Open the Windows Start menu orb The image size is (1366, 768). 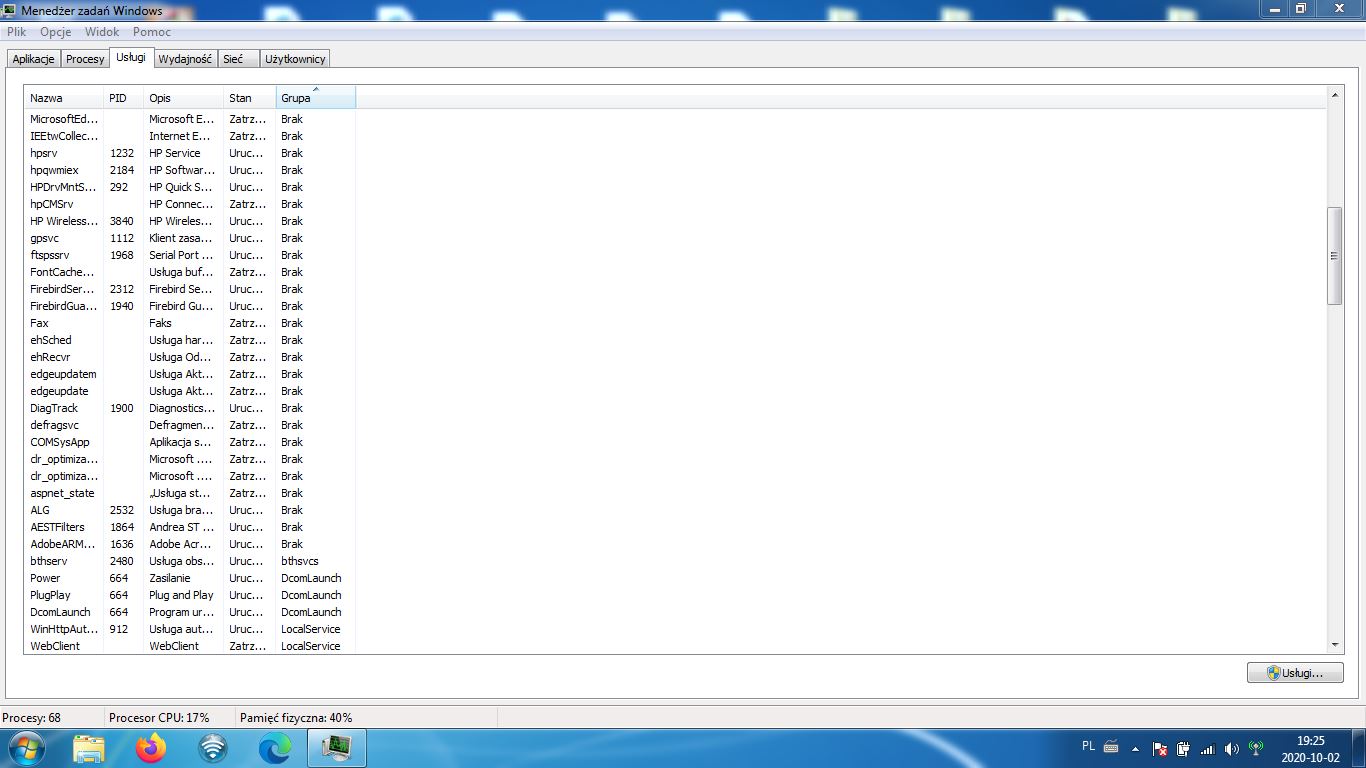[26, 747]
